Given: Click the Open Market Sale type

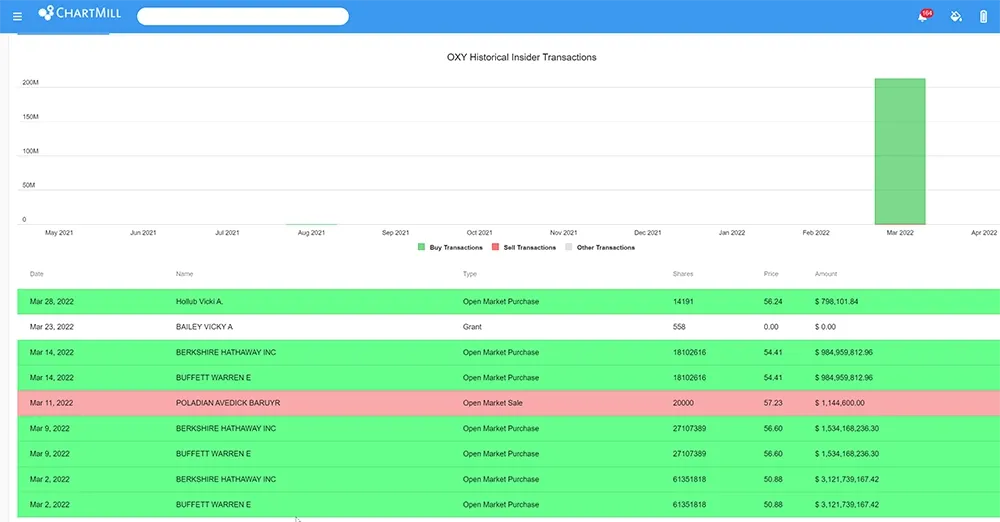Looking at the screenshot, I should pos(492,403).
